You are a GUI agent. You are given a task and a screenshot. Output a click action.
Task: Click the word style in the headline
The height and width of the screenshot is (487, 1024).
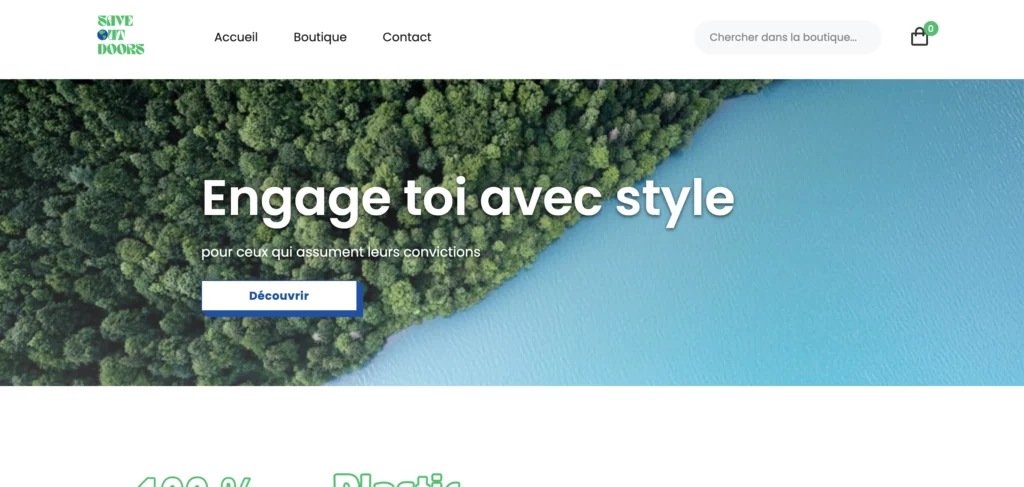click(x=675, y=199)
